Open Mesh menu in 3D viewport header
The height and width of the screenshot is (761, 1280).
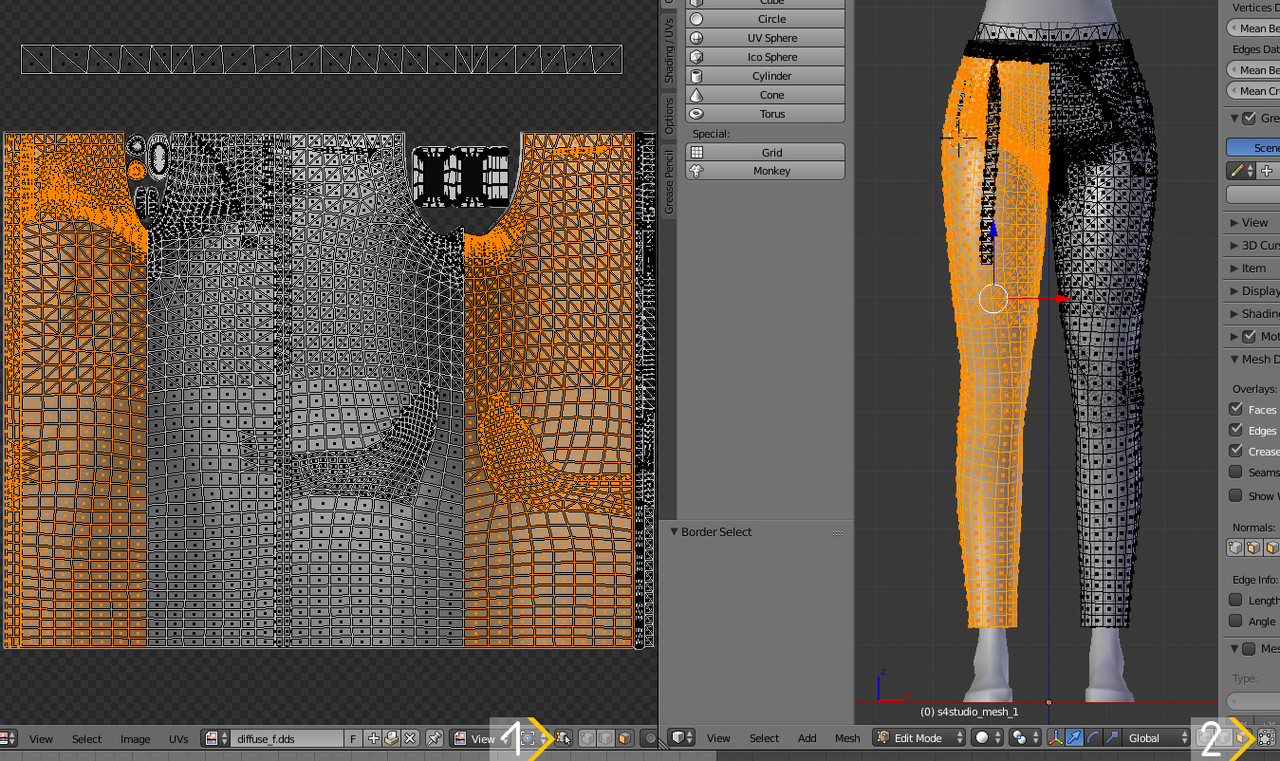pyautogui.click(x=847, y=738)
